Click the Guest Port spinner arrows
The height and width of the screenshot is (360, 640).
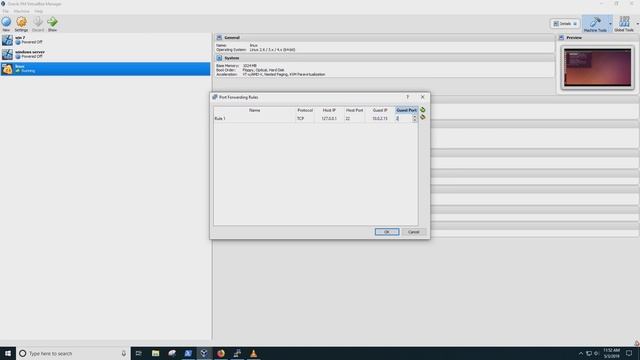pos(414,118)
